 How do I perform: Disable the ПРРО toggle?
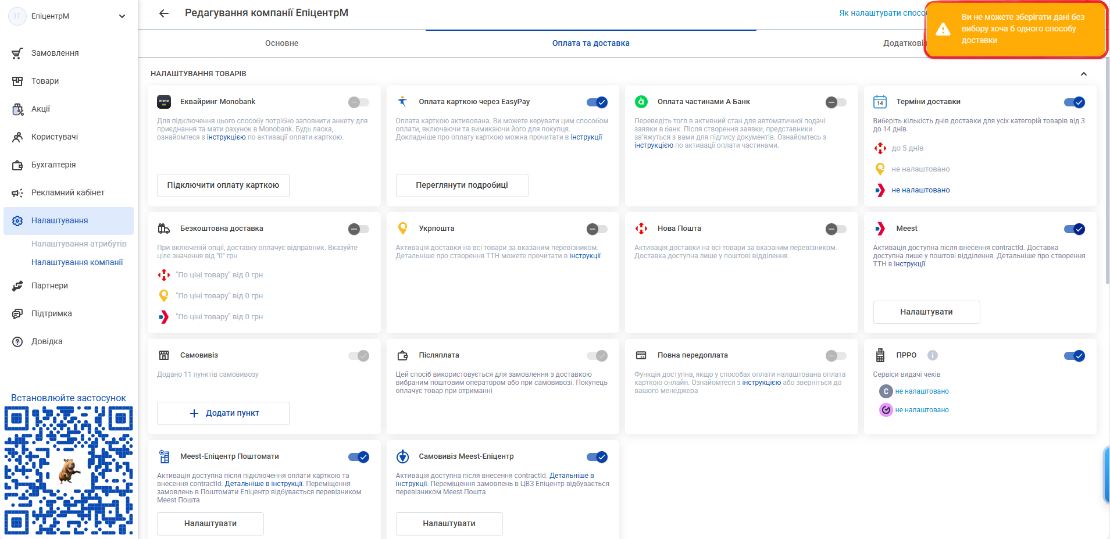[1074, 356]
